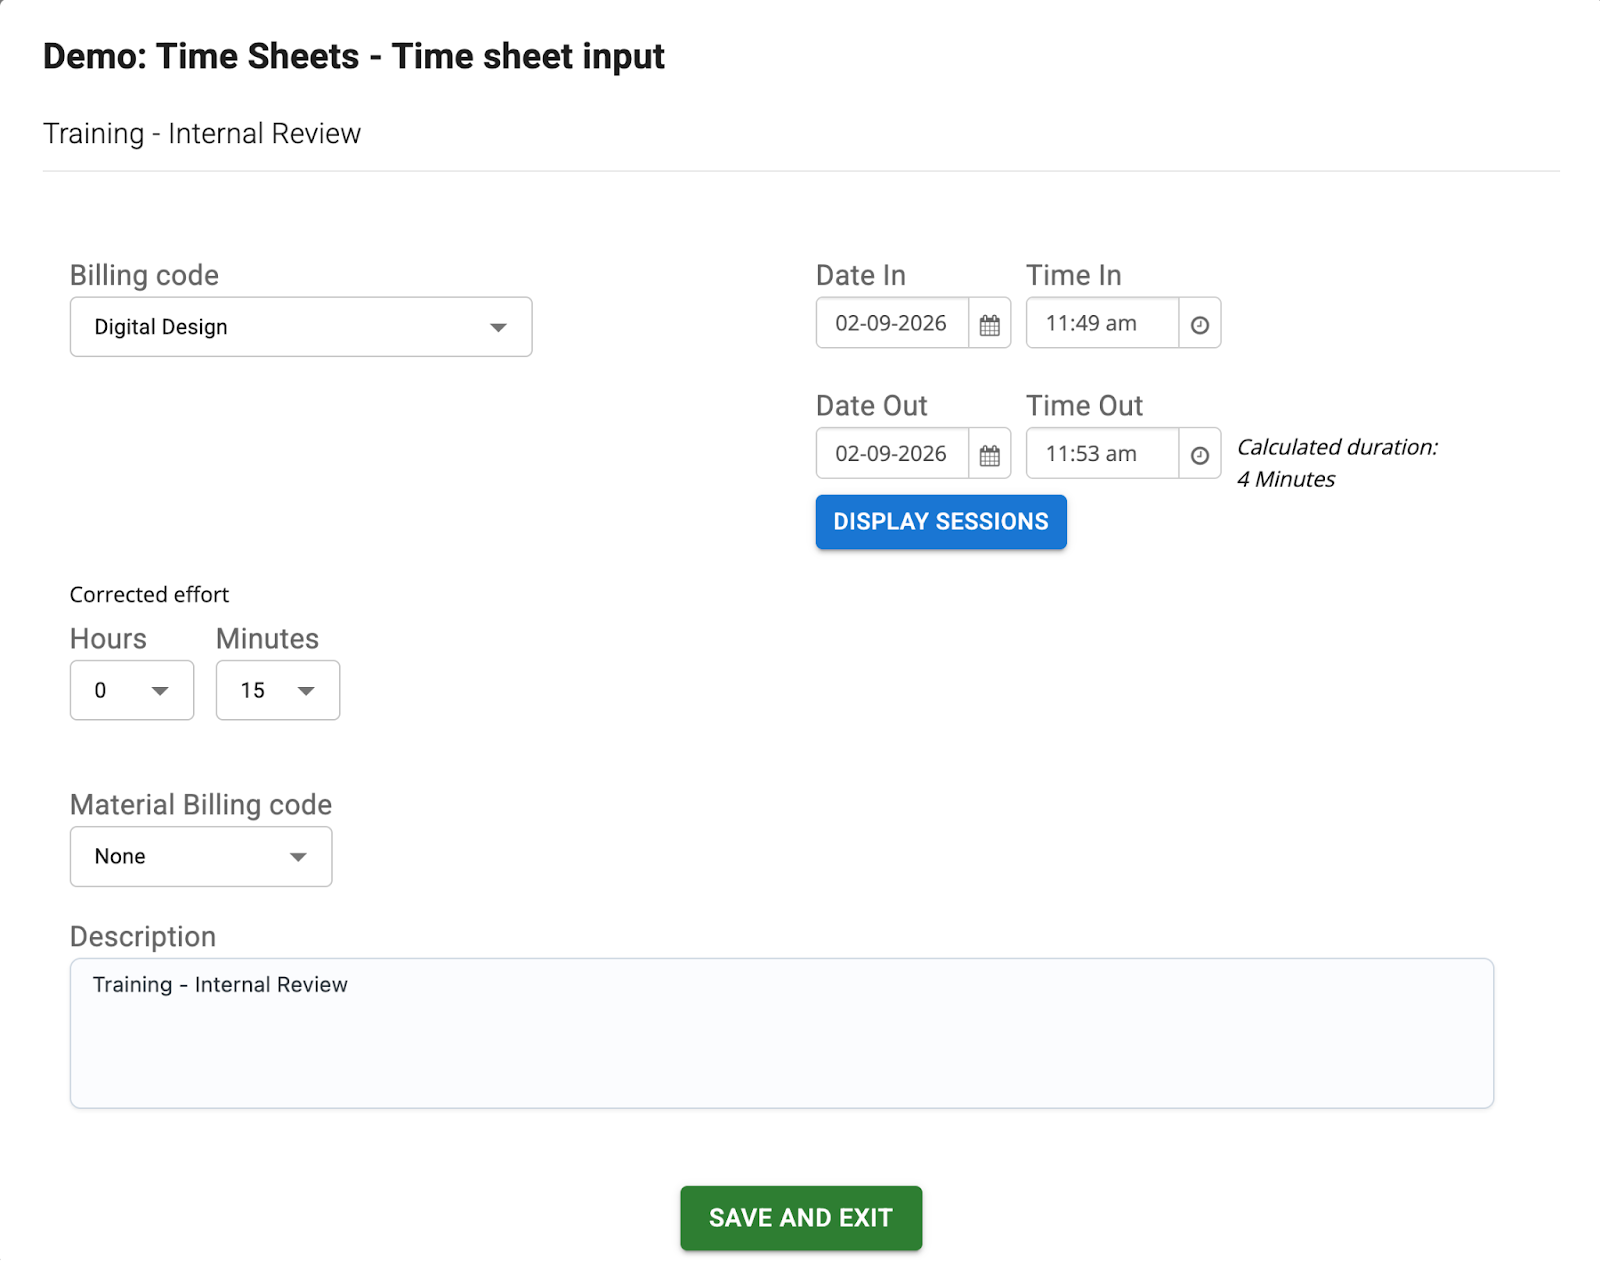Open the Date Out calendar picker
The height and width of the screenshot is (1270, 1600).
(x=988, y=453)
